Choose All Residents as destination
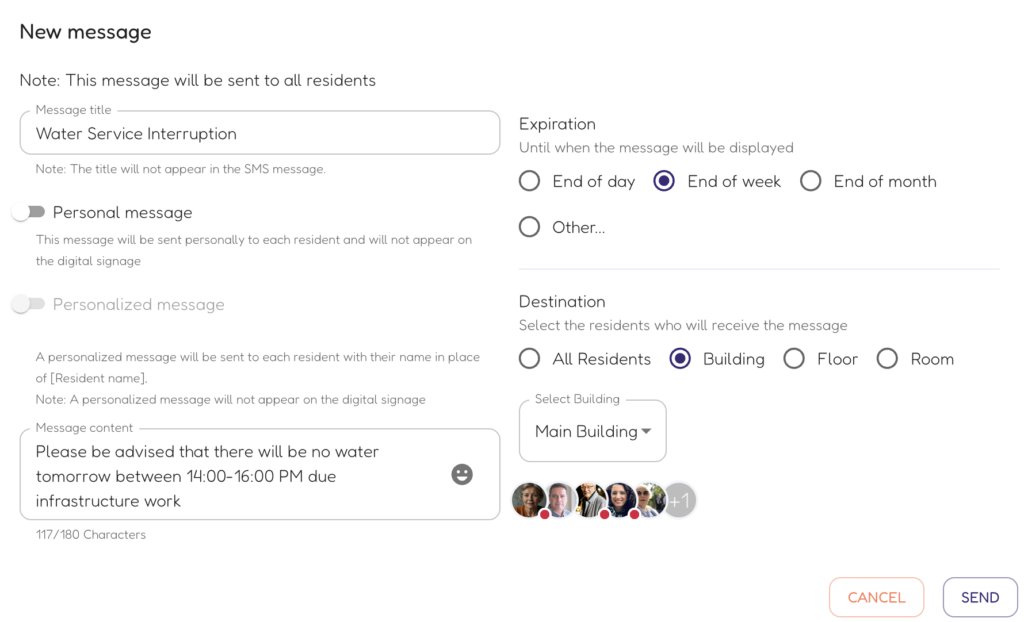 tap(530, 359)
